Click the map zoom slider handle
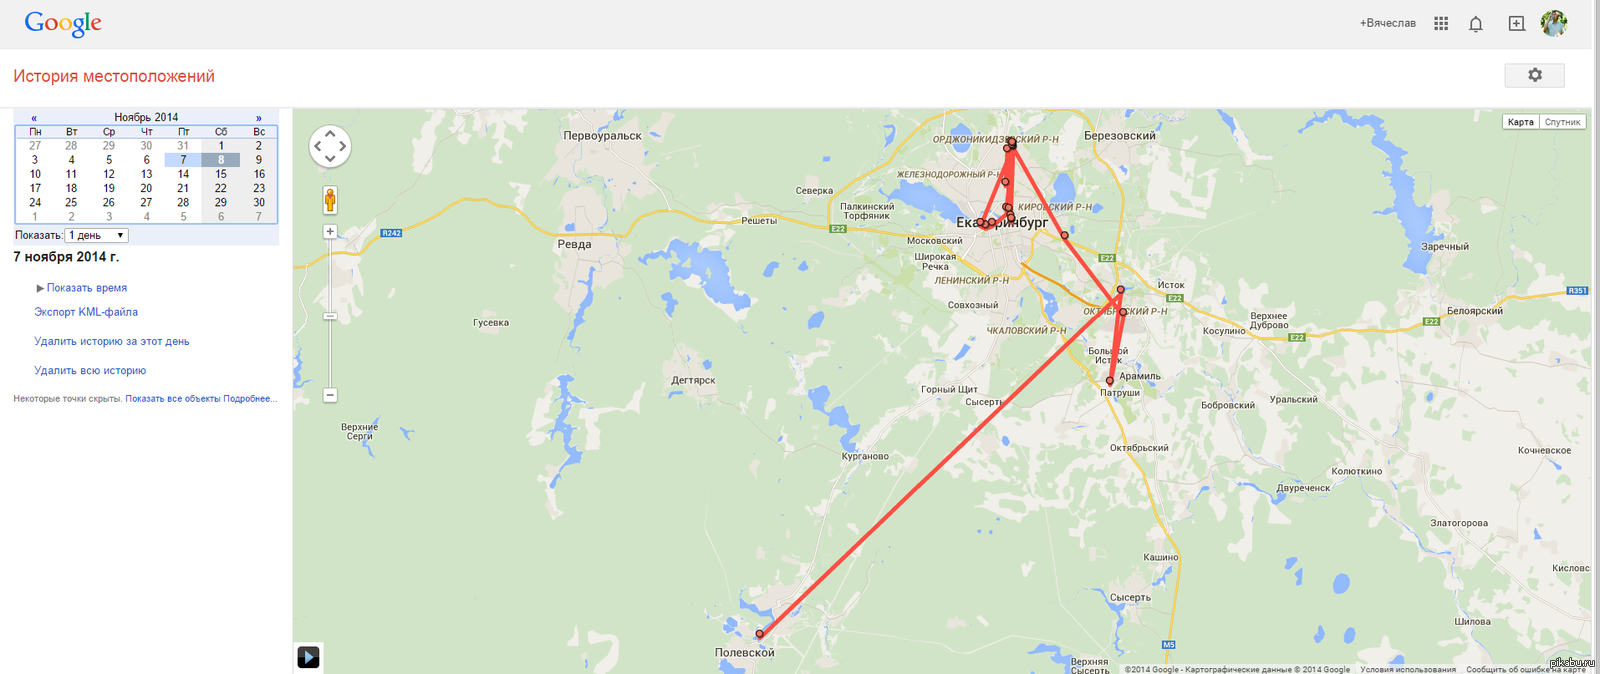 (x=330, y=316)
